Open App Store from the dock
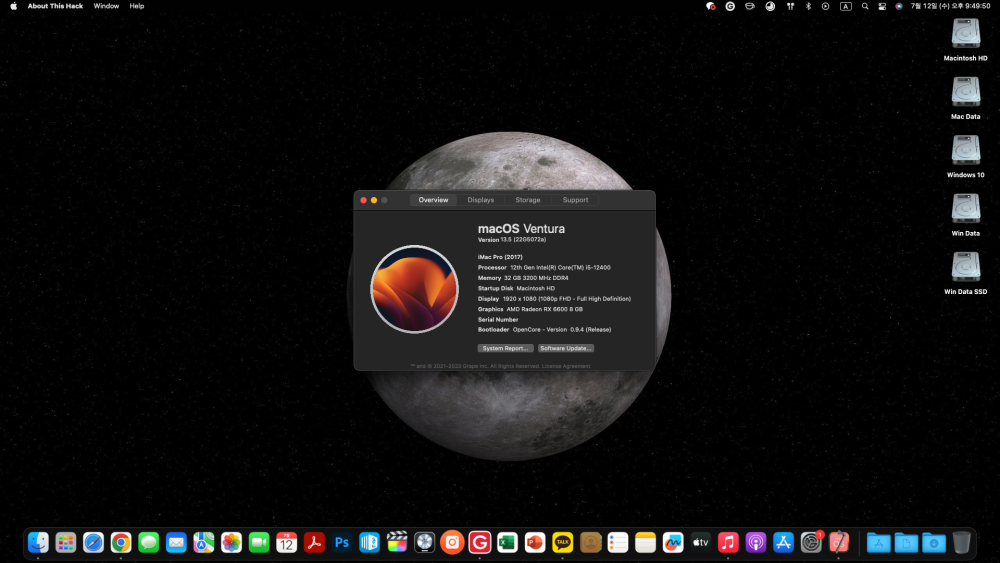Image resolution: width=1000 pixels, height=563 pixels. (783, 543)
